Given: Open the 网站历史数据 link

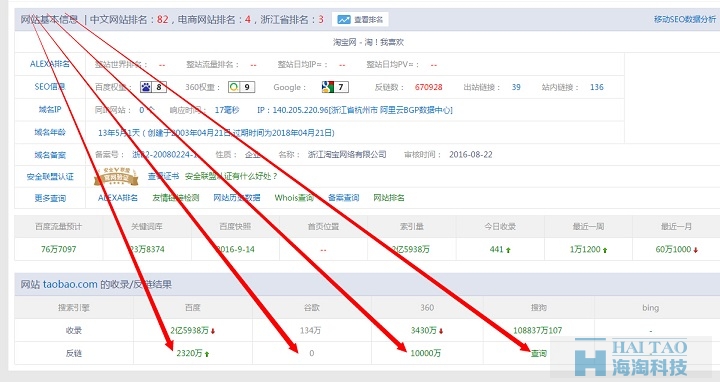Looking at the screenshot, I should [236, 198].
